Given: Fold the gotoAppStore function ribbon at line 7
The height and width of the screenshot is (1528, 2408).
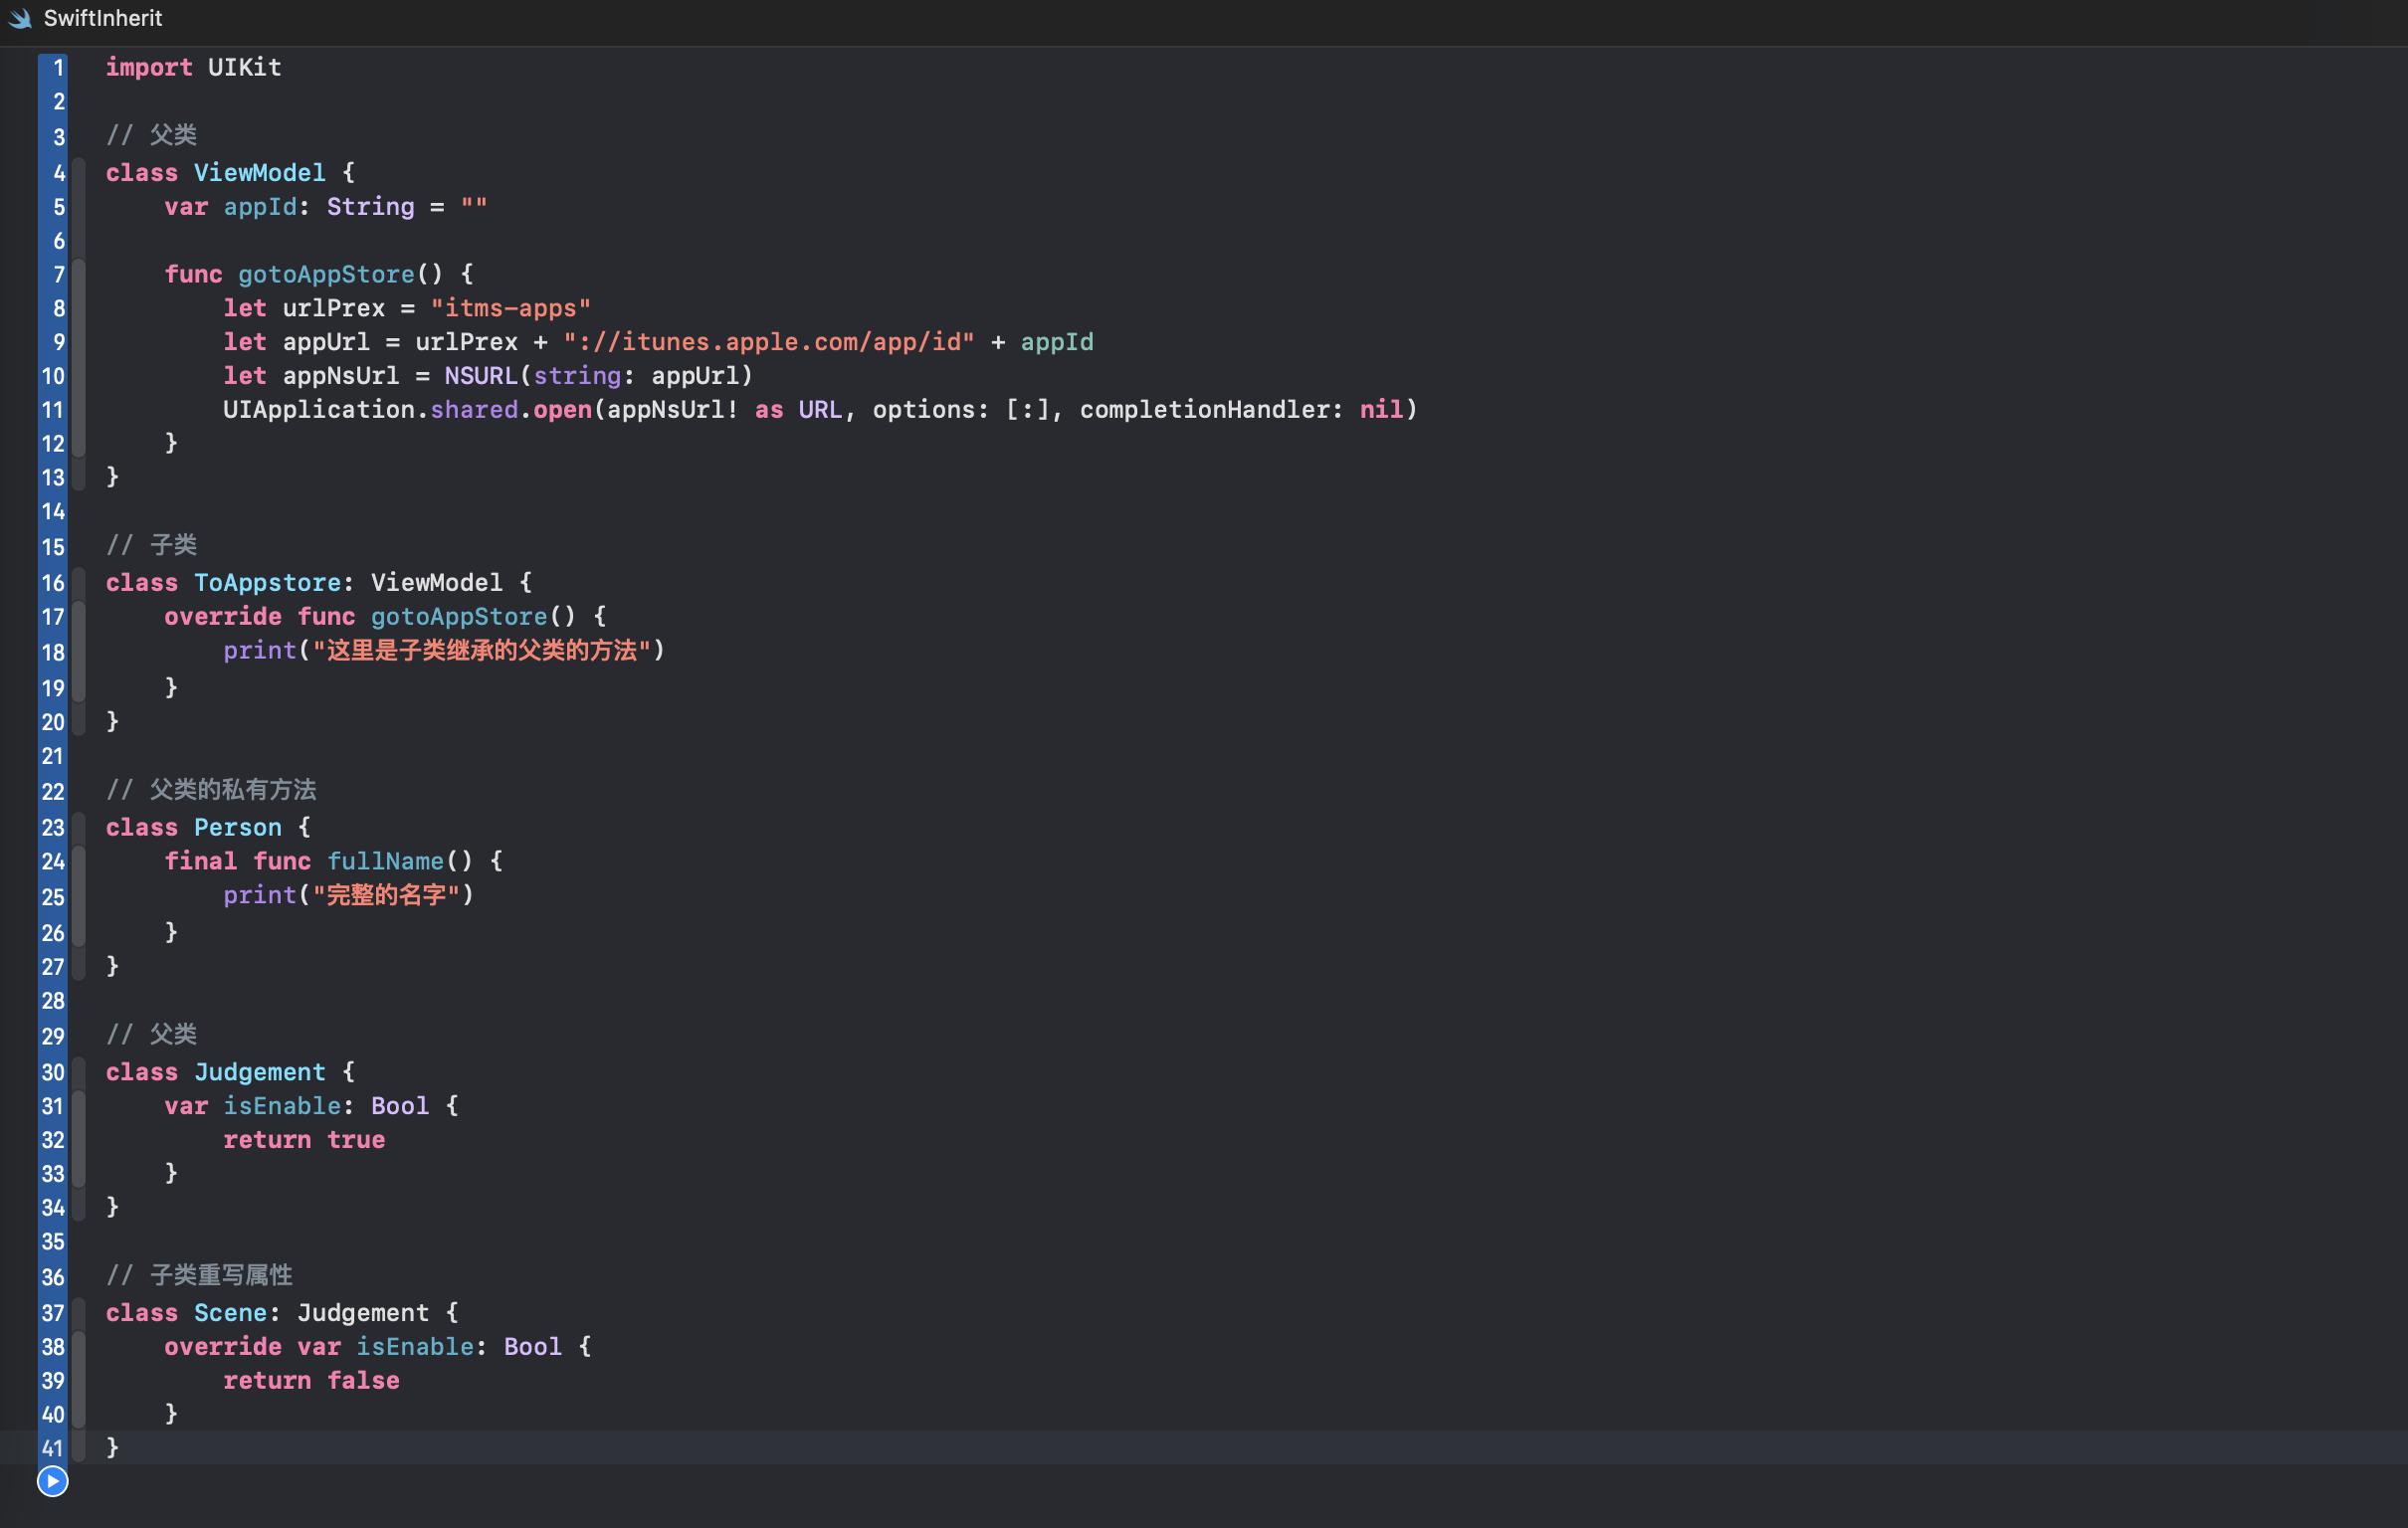Looking at the screenshot, I should 79,274.
